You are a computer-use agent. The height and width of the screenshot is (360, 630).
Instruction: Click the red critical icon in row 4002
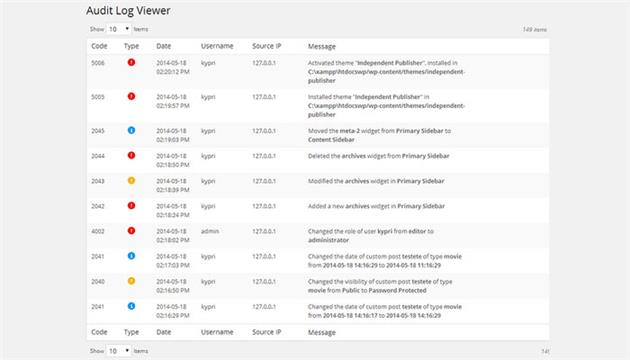(131, 231)
